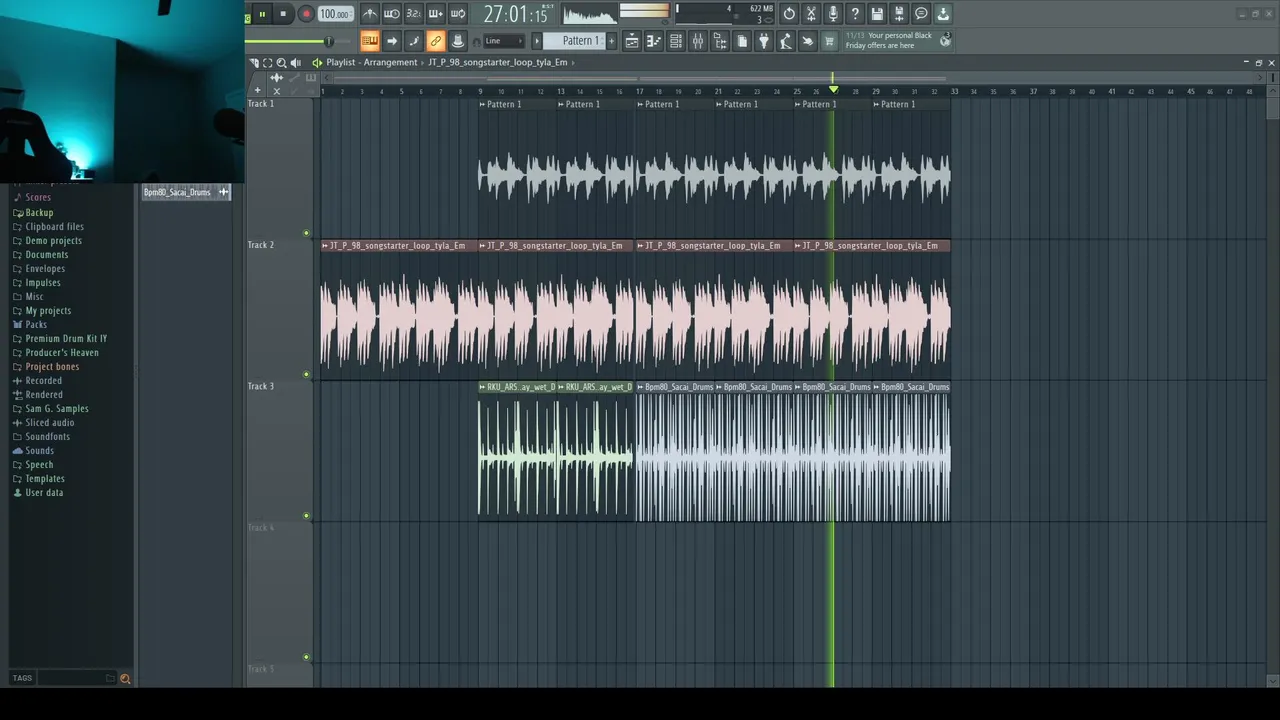The width and height of the screenshot is (1280, 720).
Task: Pause playback with the transport pause button
Action: pyautogui.click(x=262, y=14)
